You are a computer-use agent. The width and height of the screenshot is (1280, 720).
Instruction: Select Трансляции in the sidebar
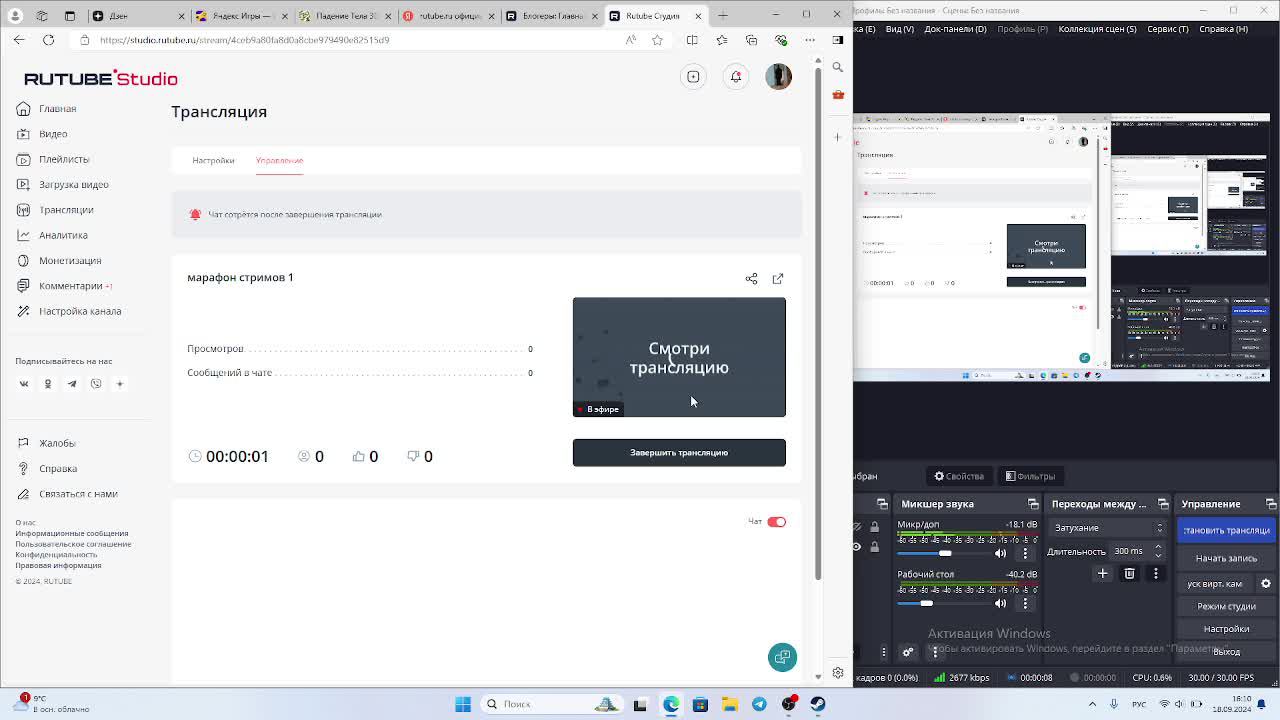pyautogui.click(x=55, y=210)
